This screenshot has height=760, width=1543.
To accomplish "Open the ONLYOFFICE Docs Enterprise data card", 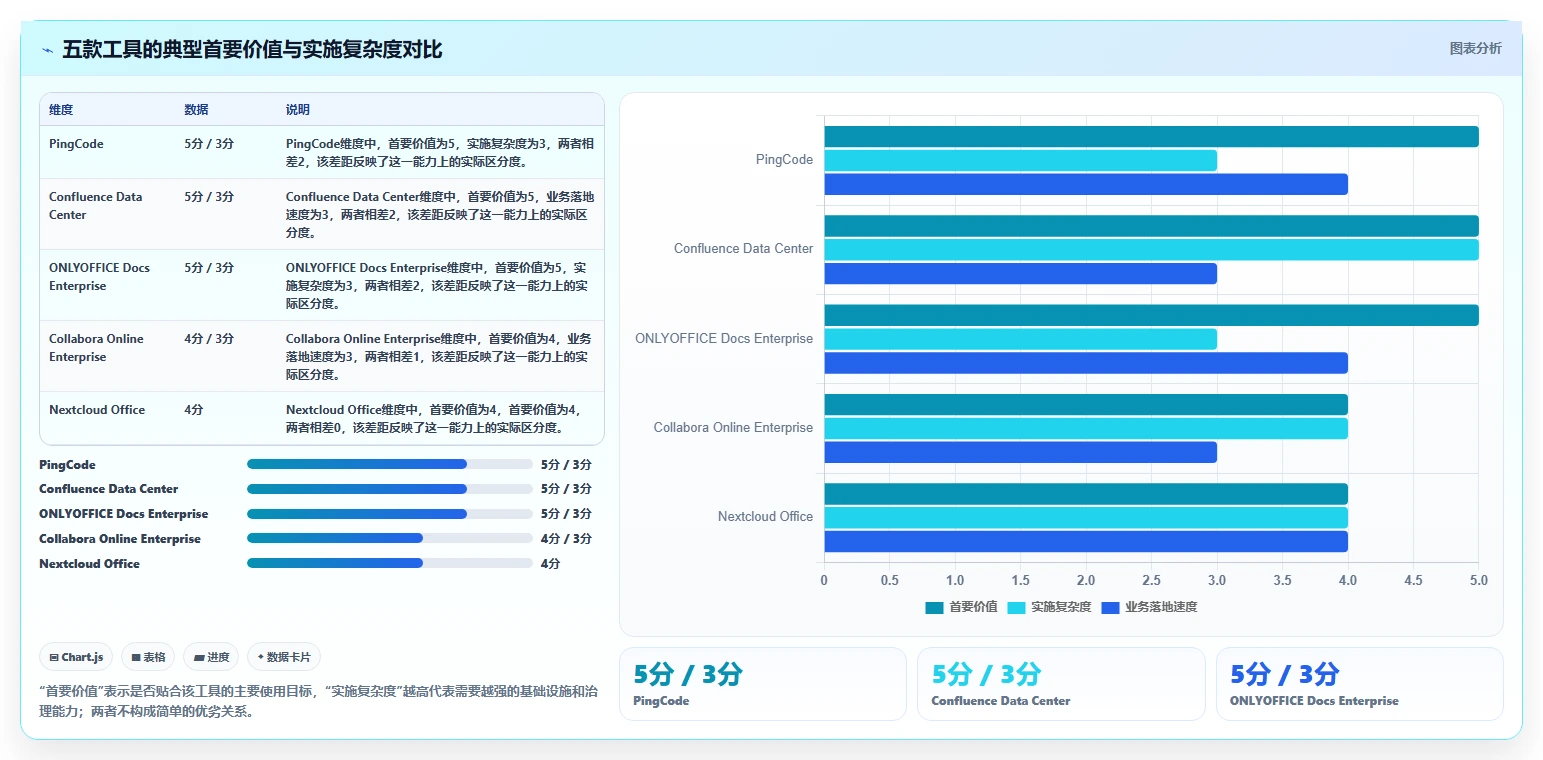I will click(1359, 684).
